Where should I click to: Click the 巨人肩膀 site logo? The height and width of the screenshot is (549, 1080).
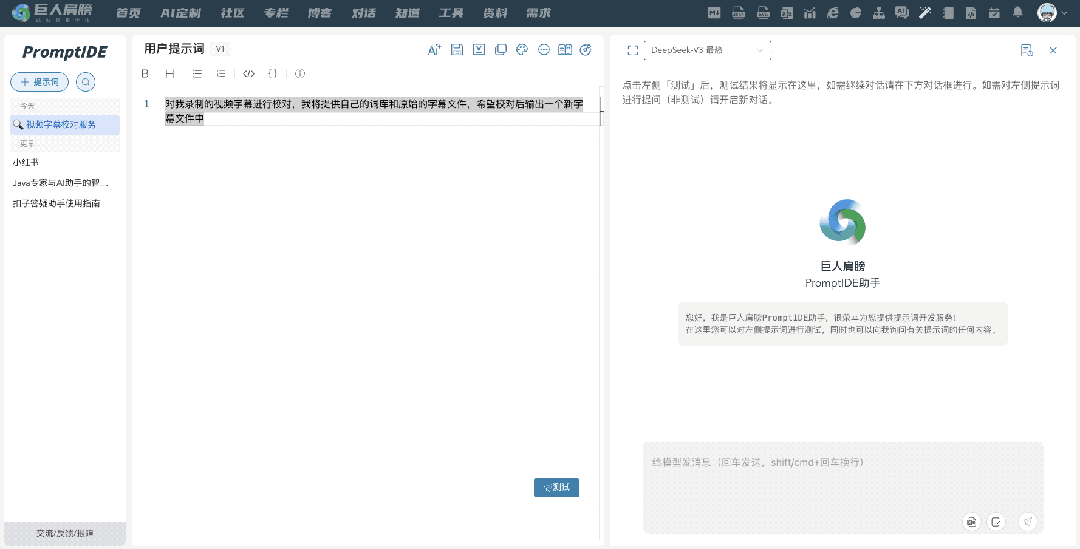tap(52, 12)
